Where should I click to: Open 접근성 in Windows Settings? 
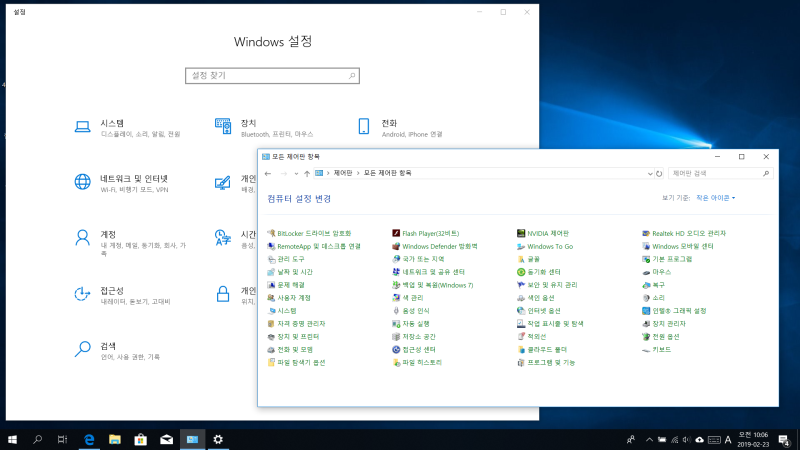pyautogui.click(x=122, y=295)
